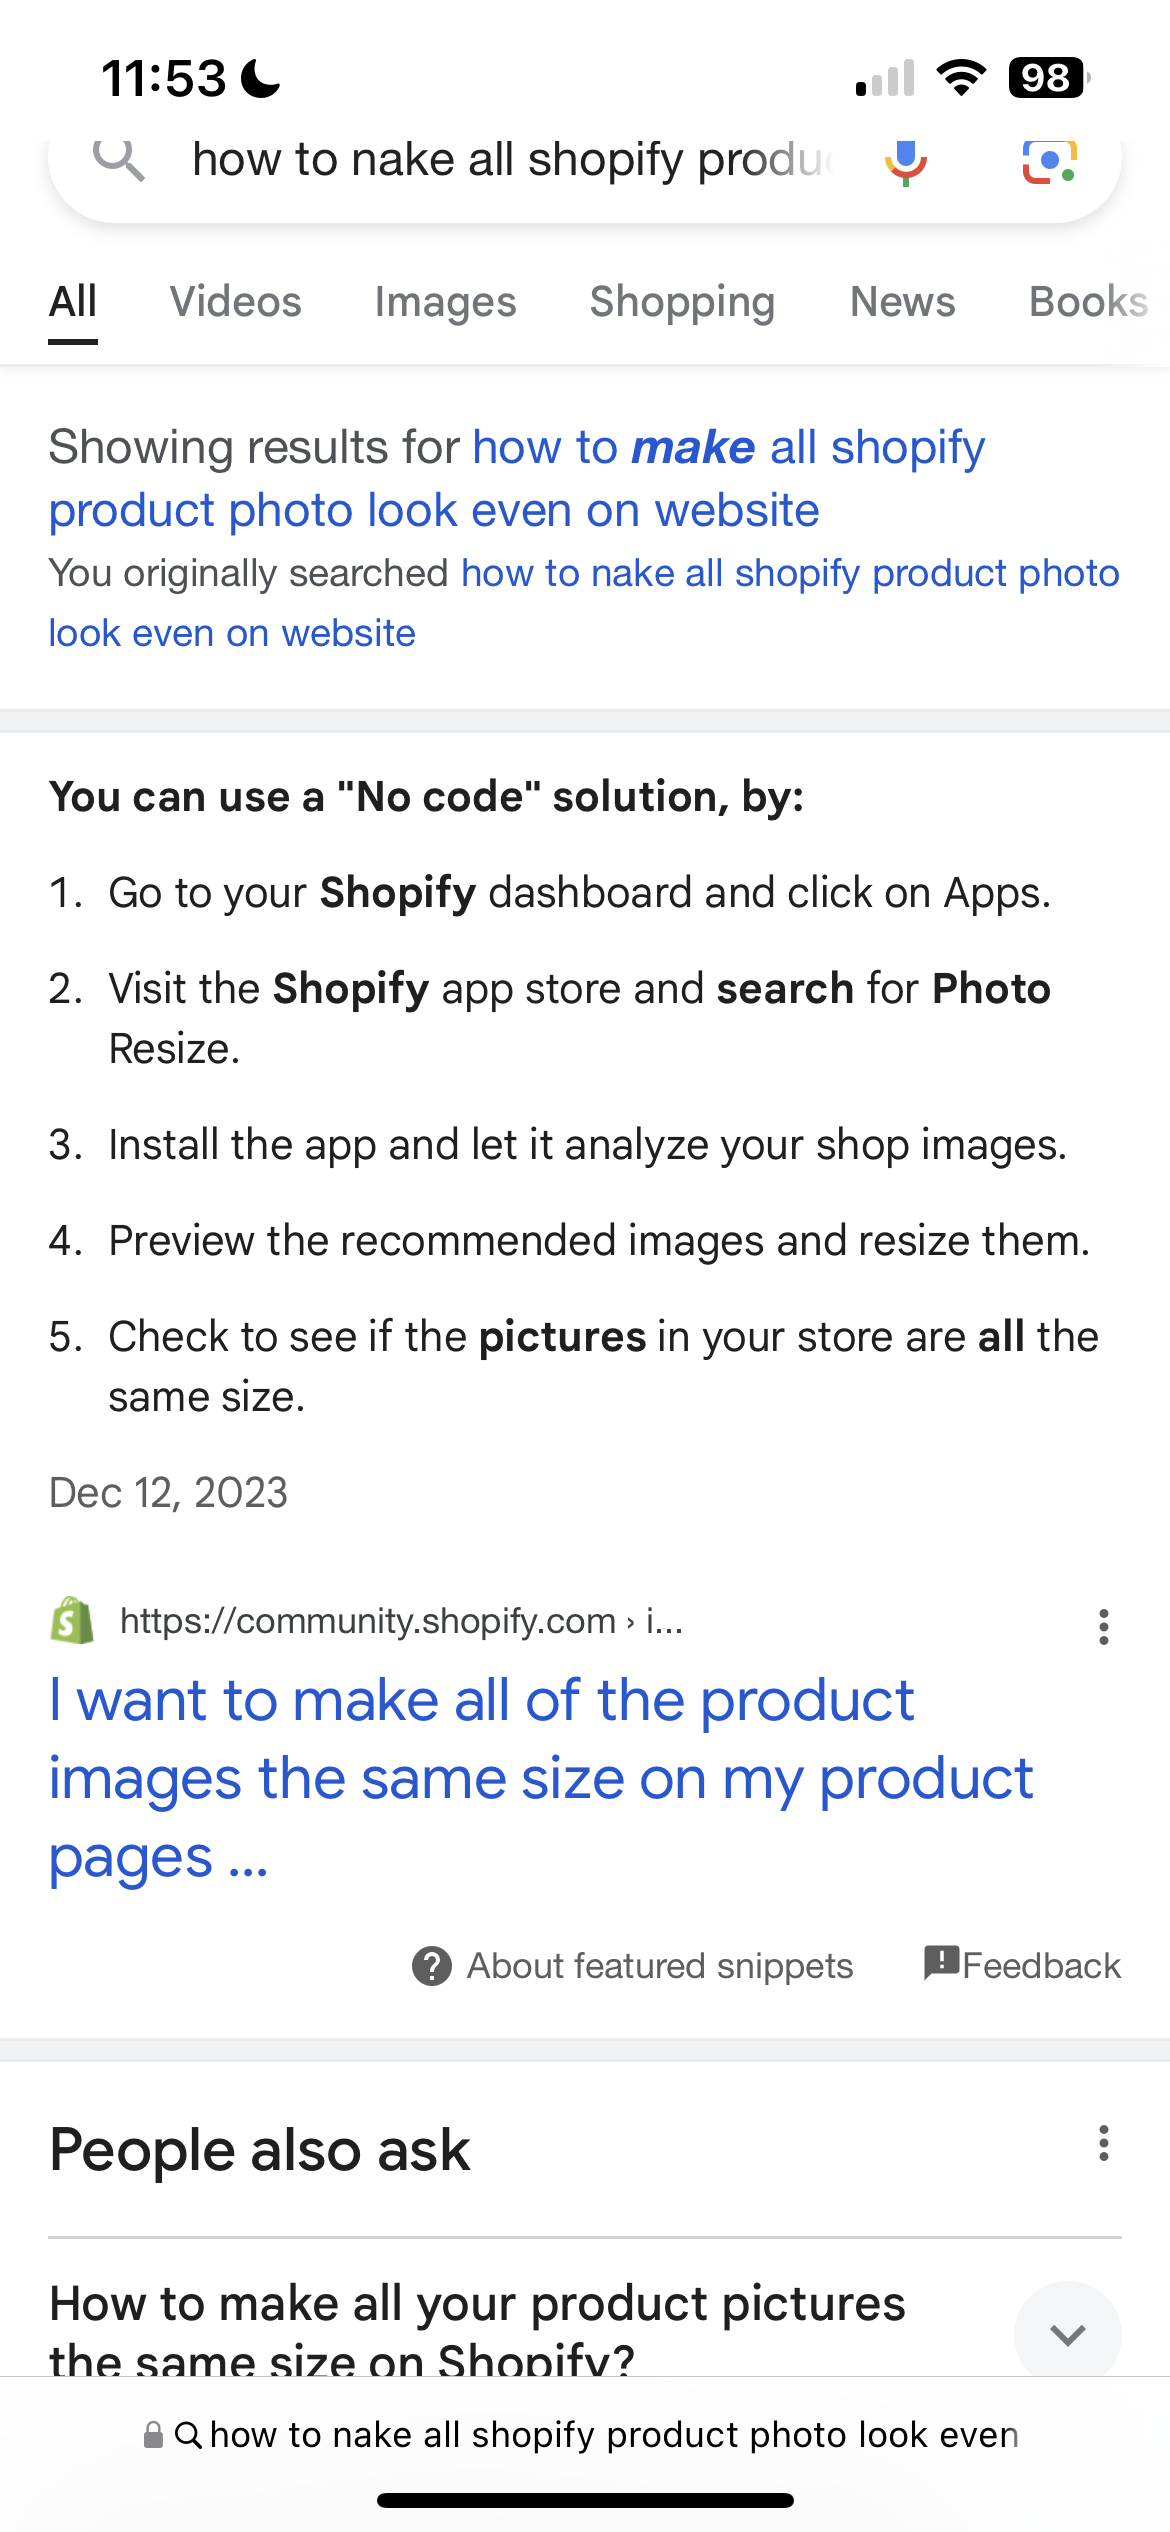Tap the search magnifier icon
Viewport: 1170px width, 2532px height.
(119, 160)
